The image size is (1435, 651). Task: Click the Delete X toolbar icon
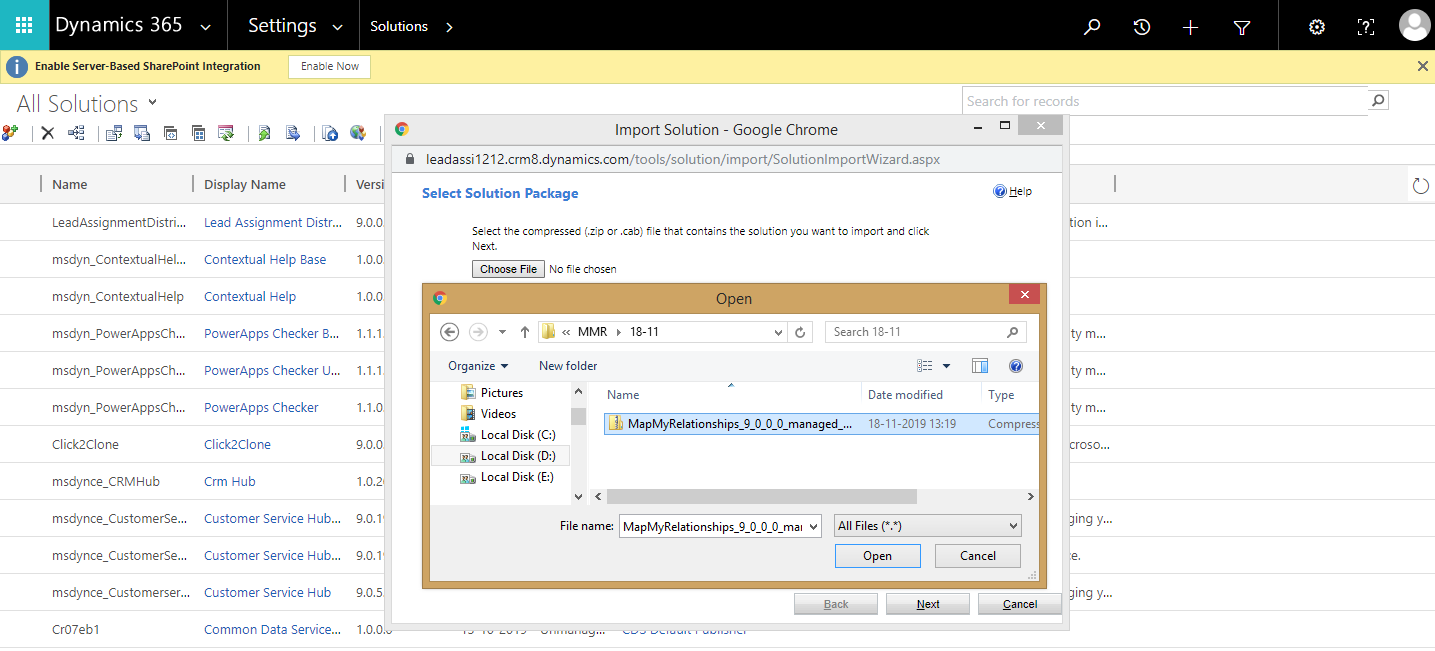point(47,133)
